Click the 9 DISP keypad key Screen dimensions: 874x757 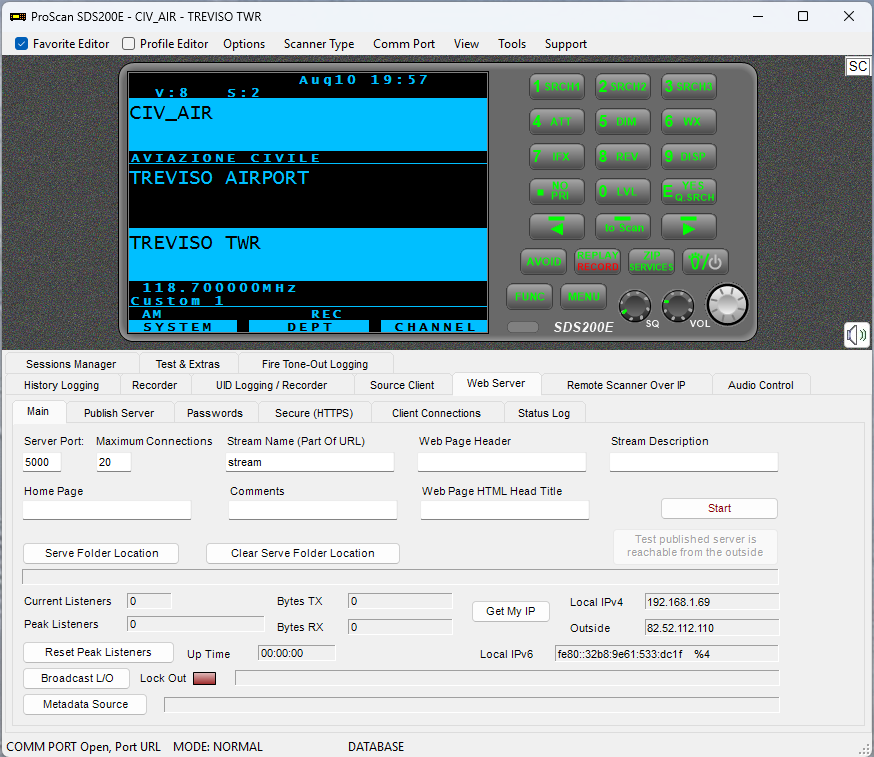coord(688,157)
